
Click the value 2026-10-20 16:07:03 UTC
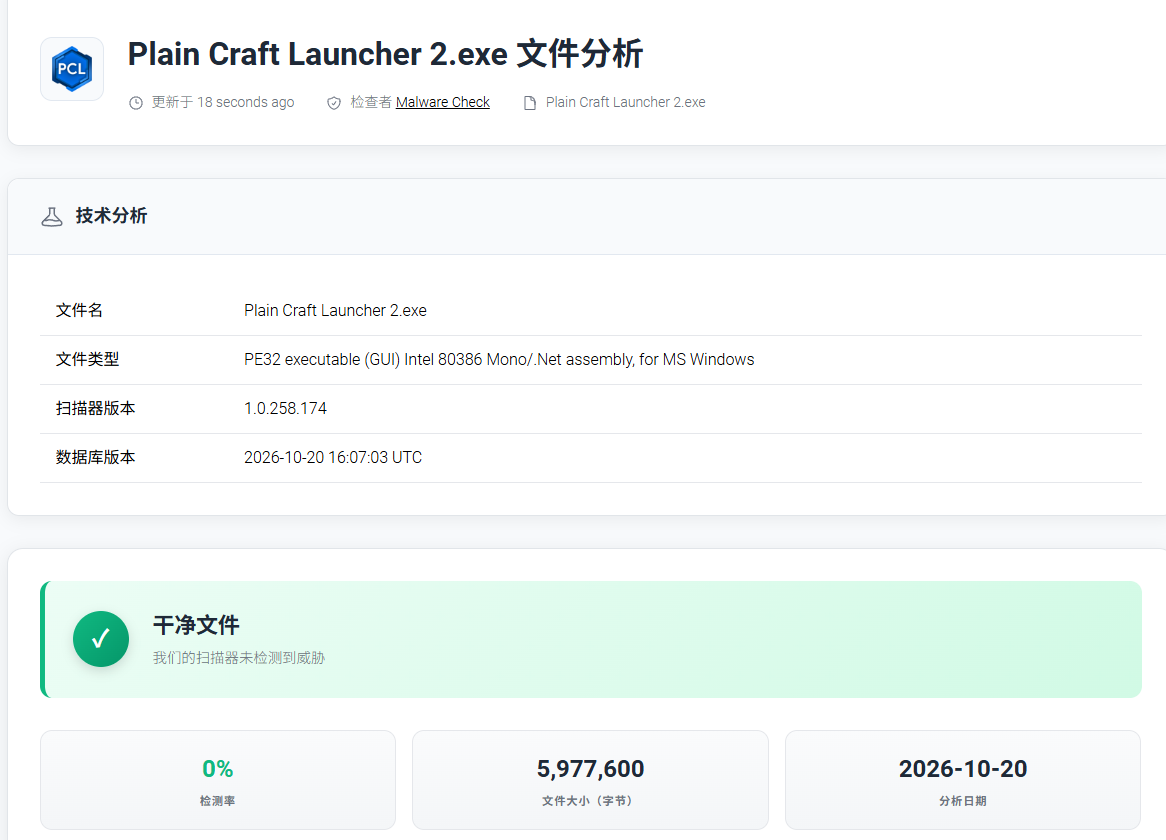[333, 457]
